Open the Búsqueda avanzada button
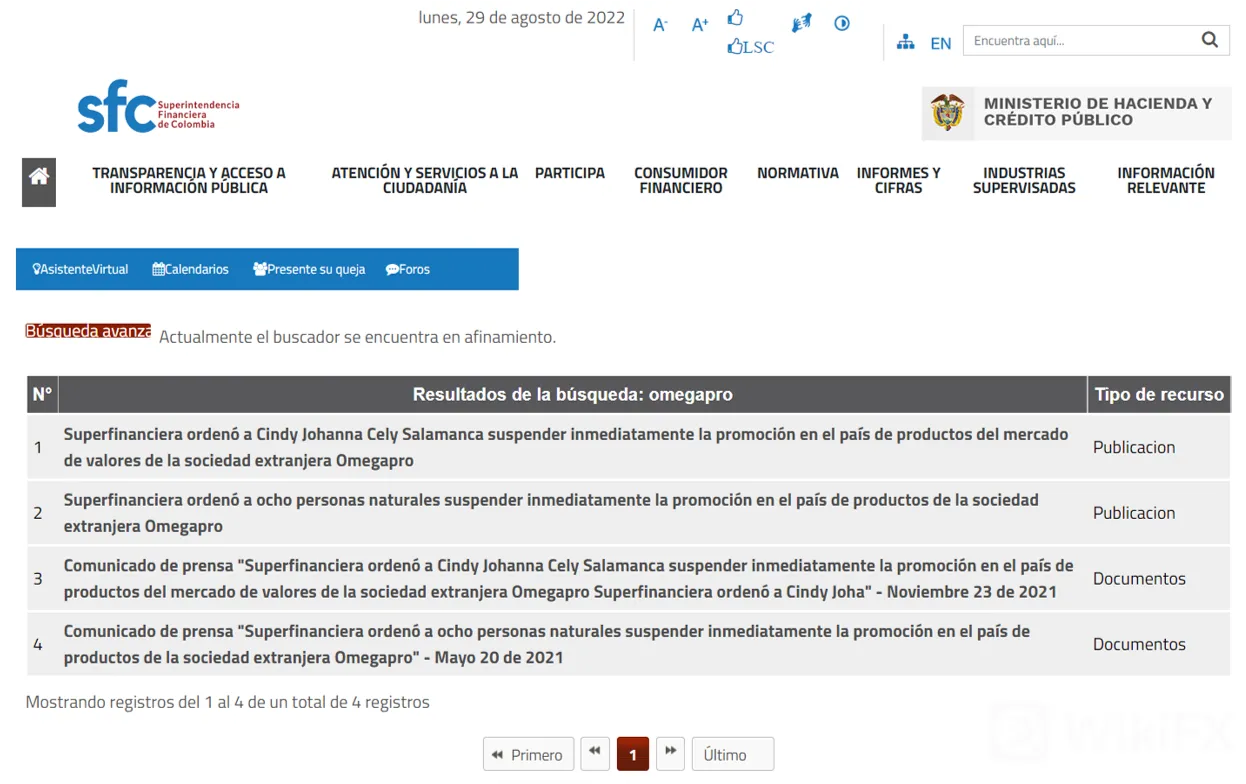The height and width of the screenshot is (784, 1246). 88,331
